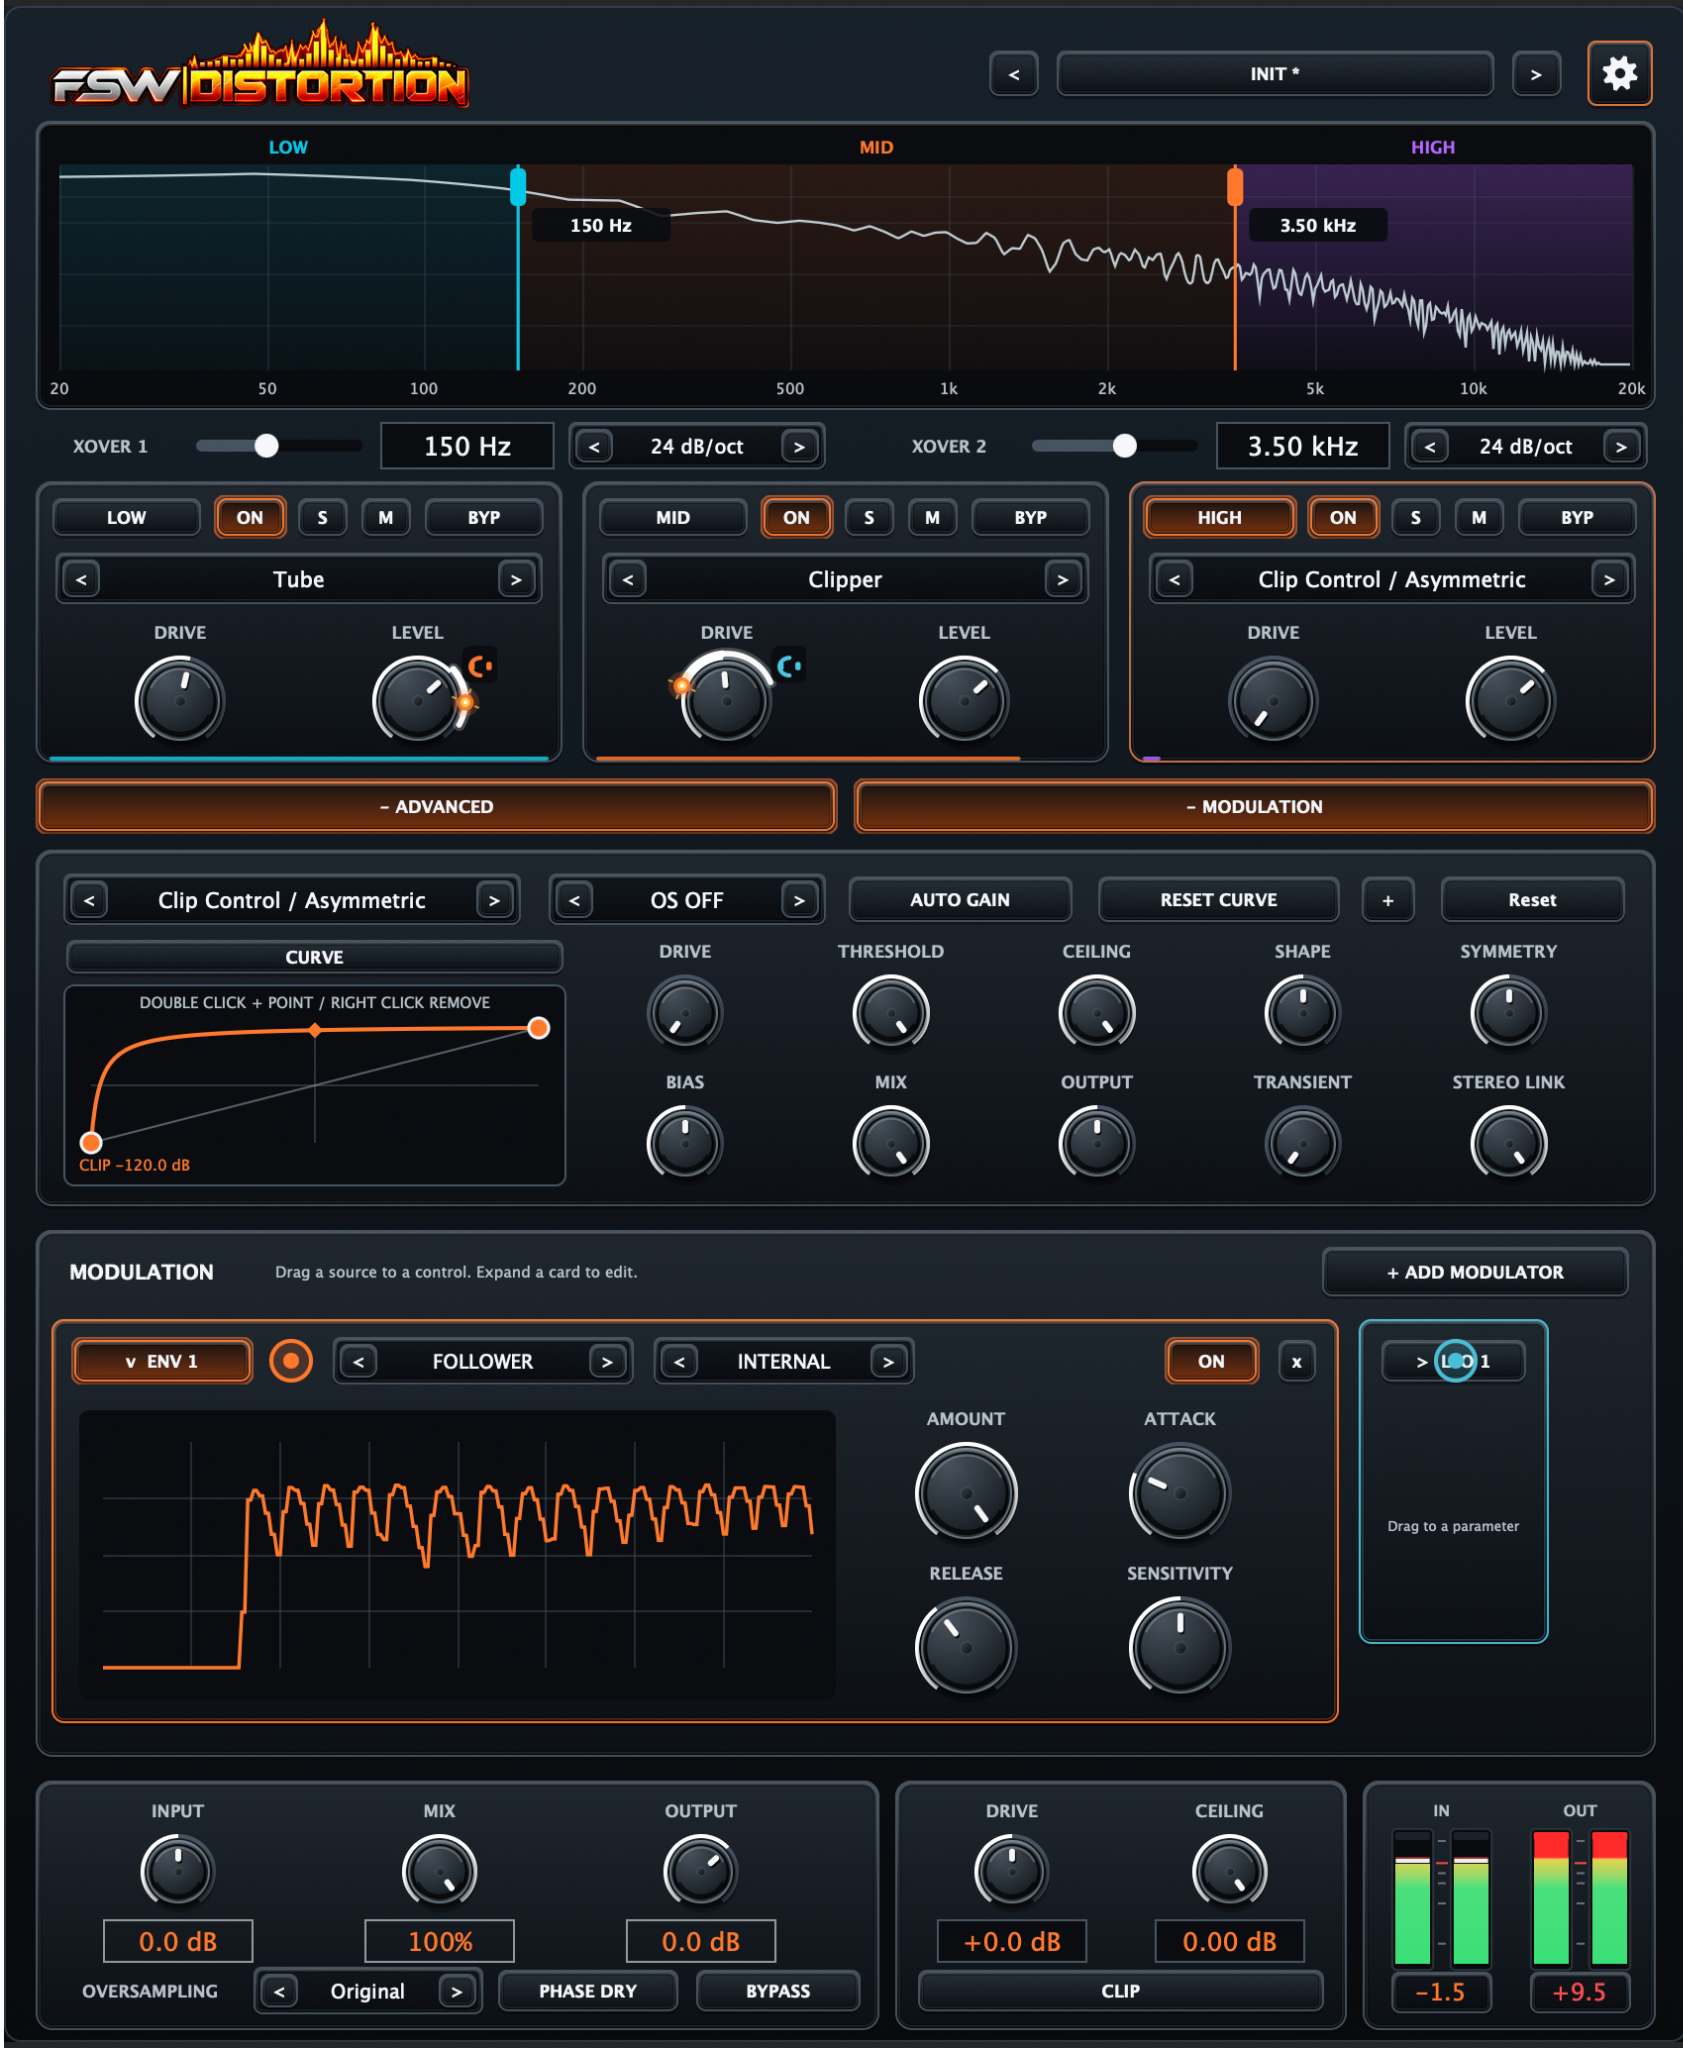Select the orange 3.50 kHz crossover handle
The height and width of the screenshot is (2048, 1683).
[x=1235, y=187]
